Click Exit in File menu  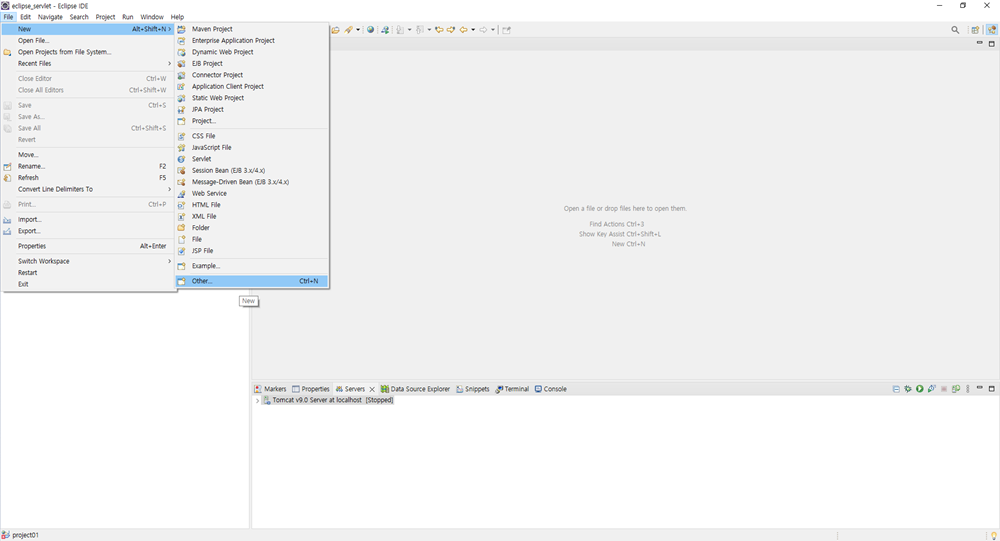pos(88,284)
